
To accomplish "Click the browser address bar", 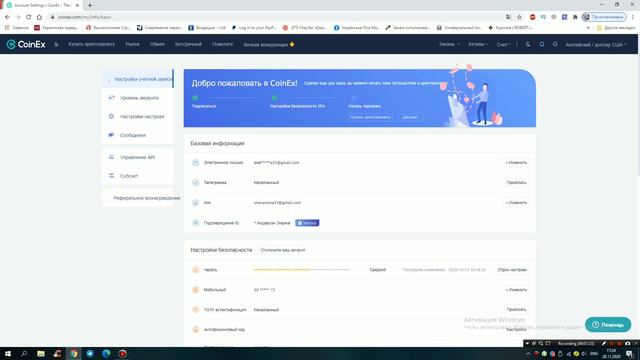I will 278,17.
